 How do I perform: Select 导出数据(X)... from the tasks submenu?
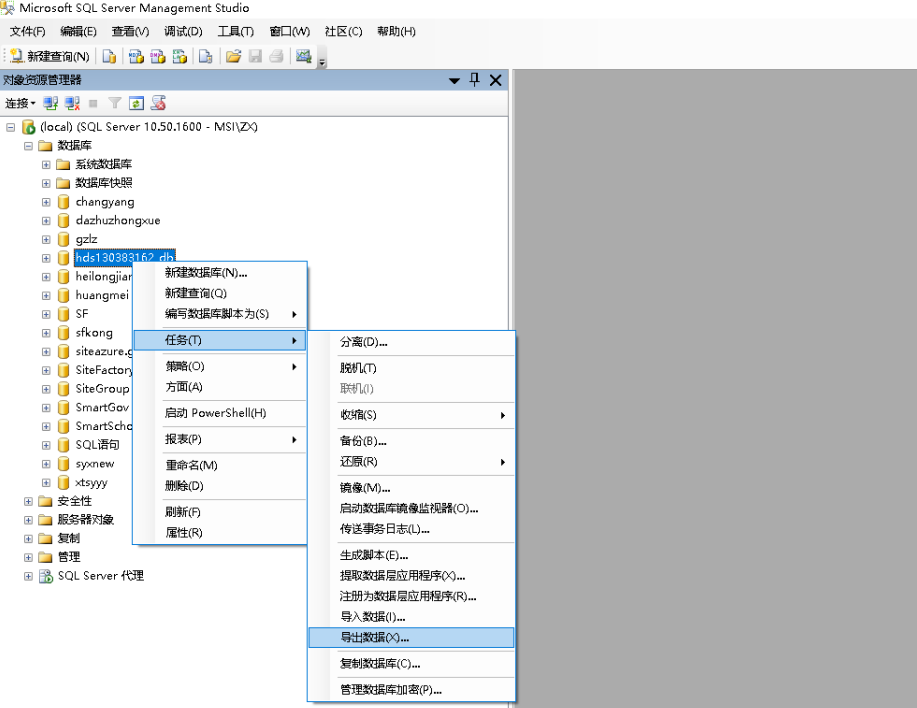coord(375,637)
